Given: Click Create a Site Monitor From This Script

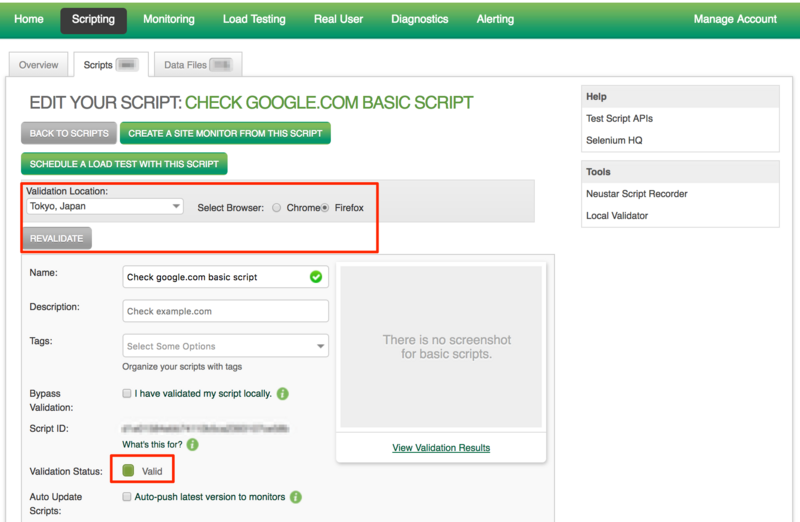Looking at the screenshot, I should (x=225, y=133).
